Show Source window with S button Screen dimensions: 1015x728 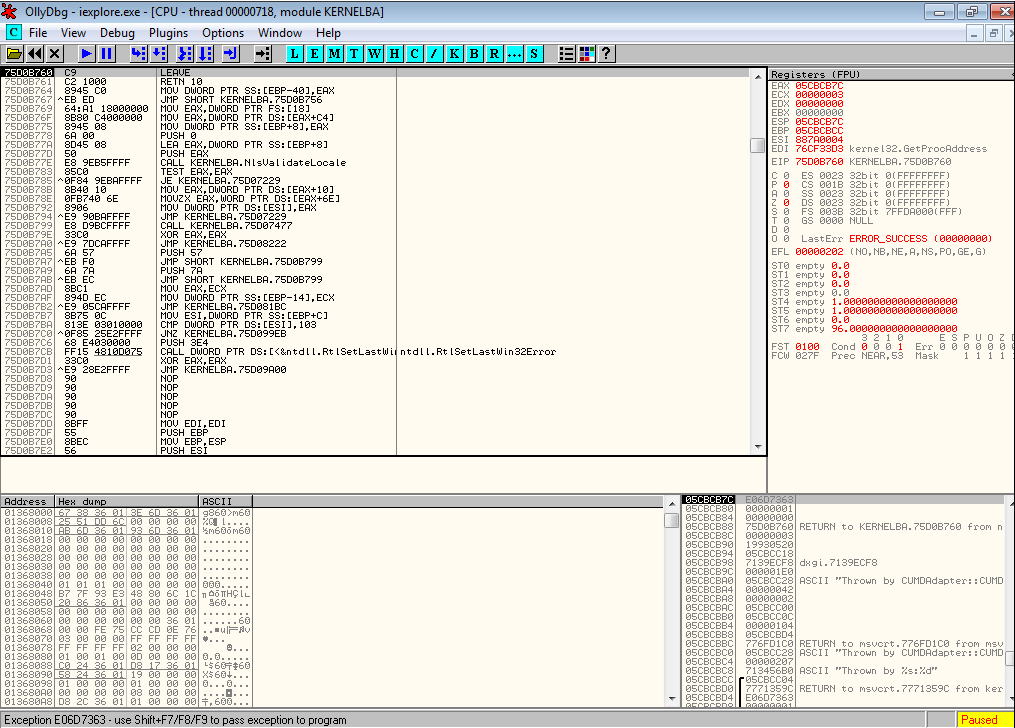[x=534, y=54]
